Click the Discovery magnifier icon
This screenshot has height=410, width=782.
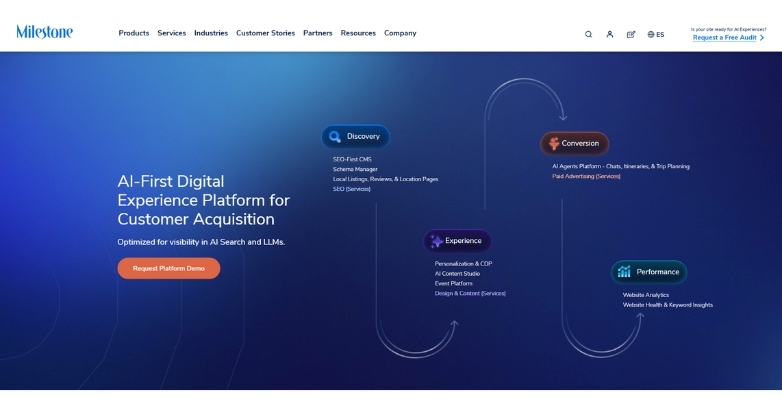pyautogui.click(x=335, y=137)
